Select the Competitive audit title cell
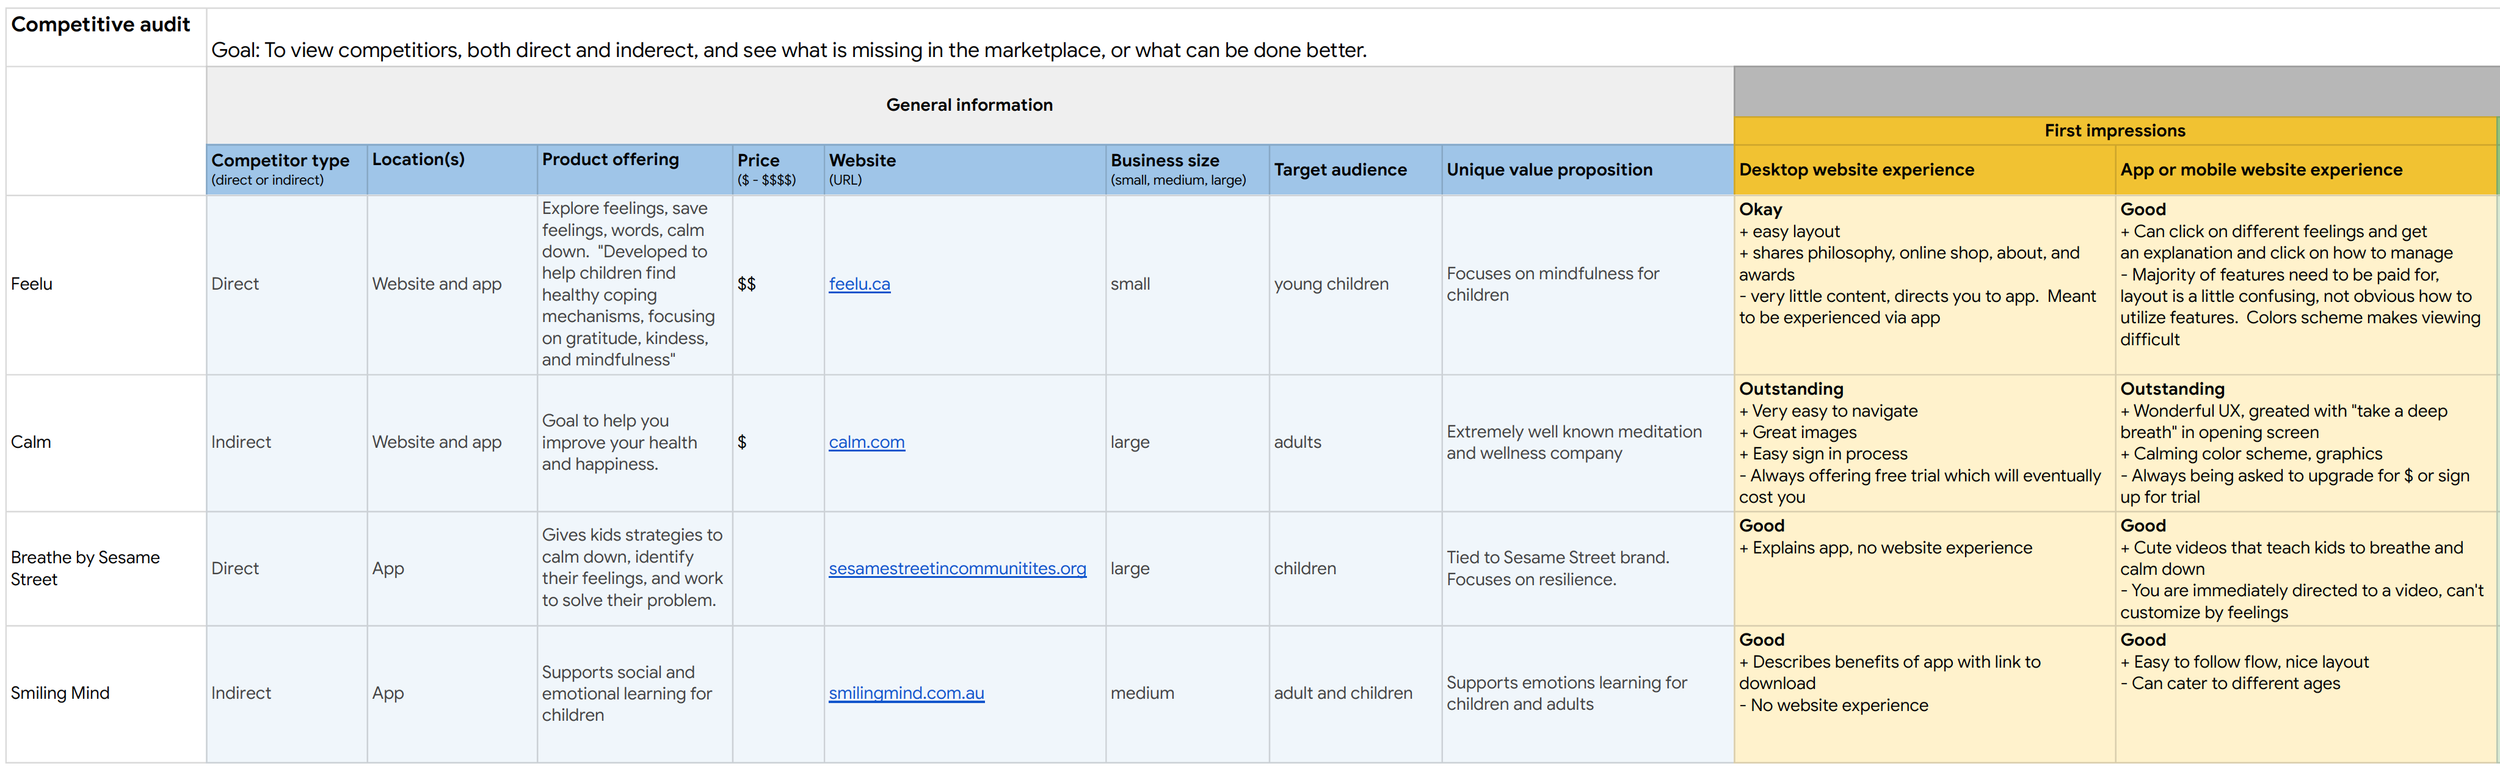The height and width of the screenshot is (768, 2500). [106, 37]
